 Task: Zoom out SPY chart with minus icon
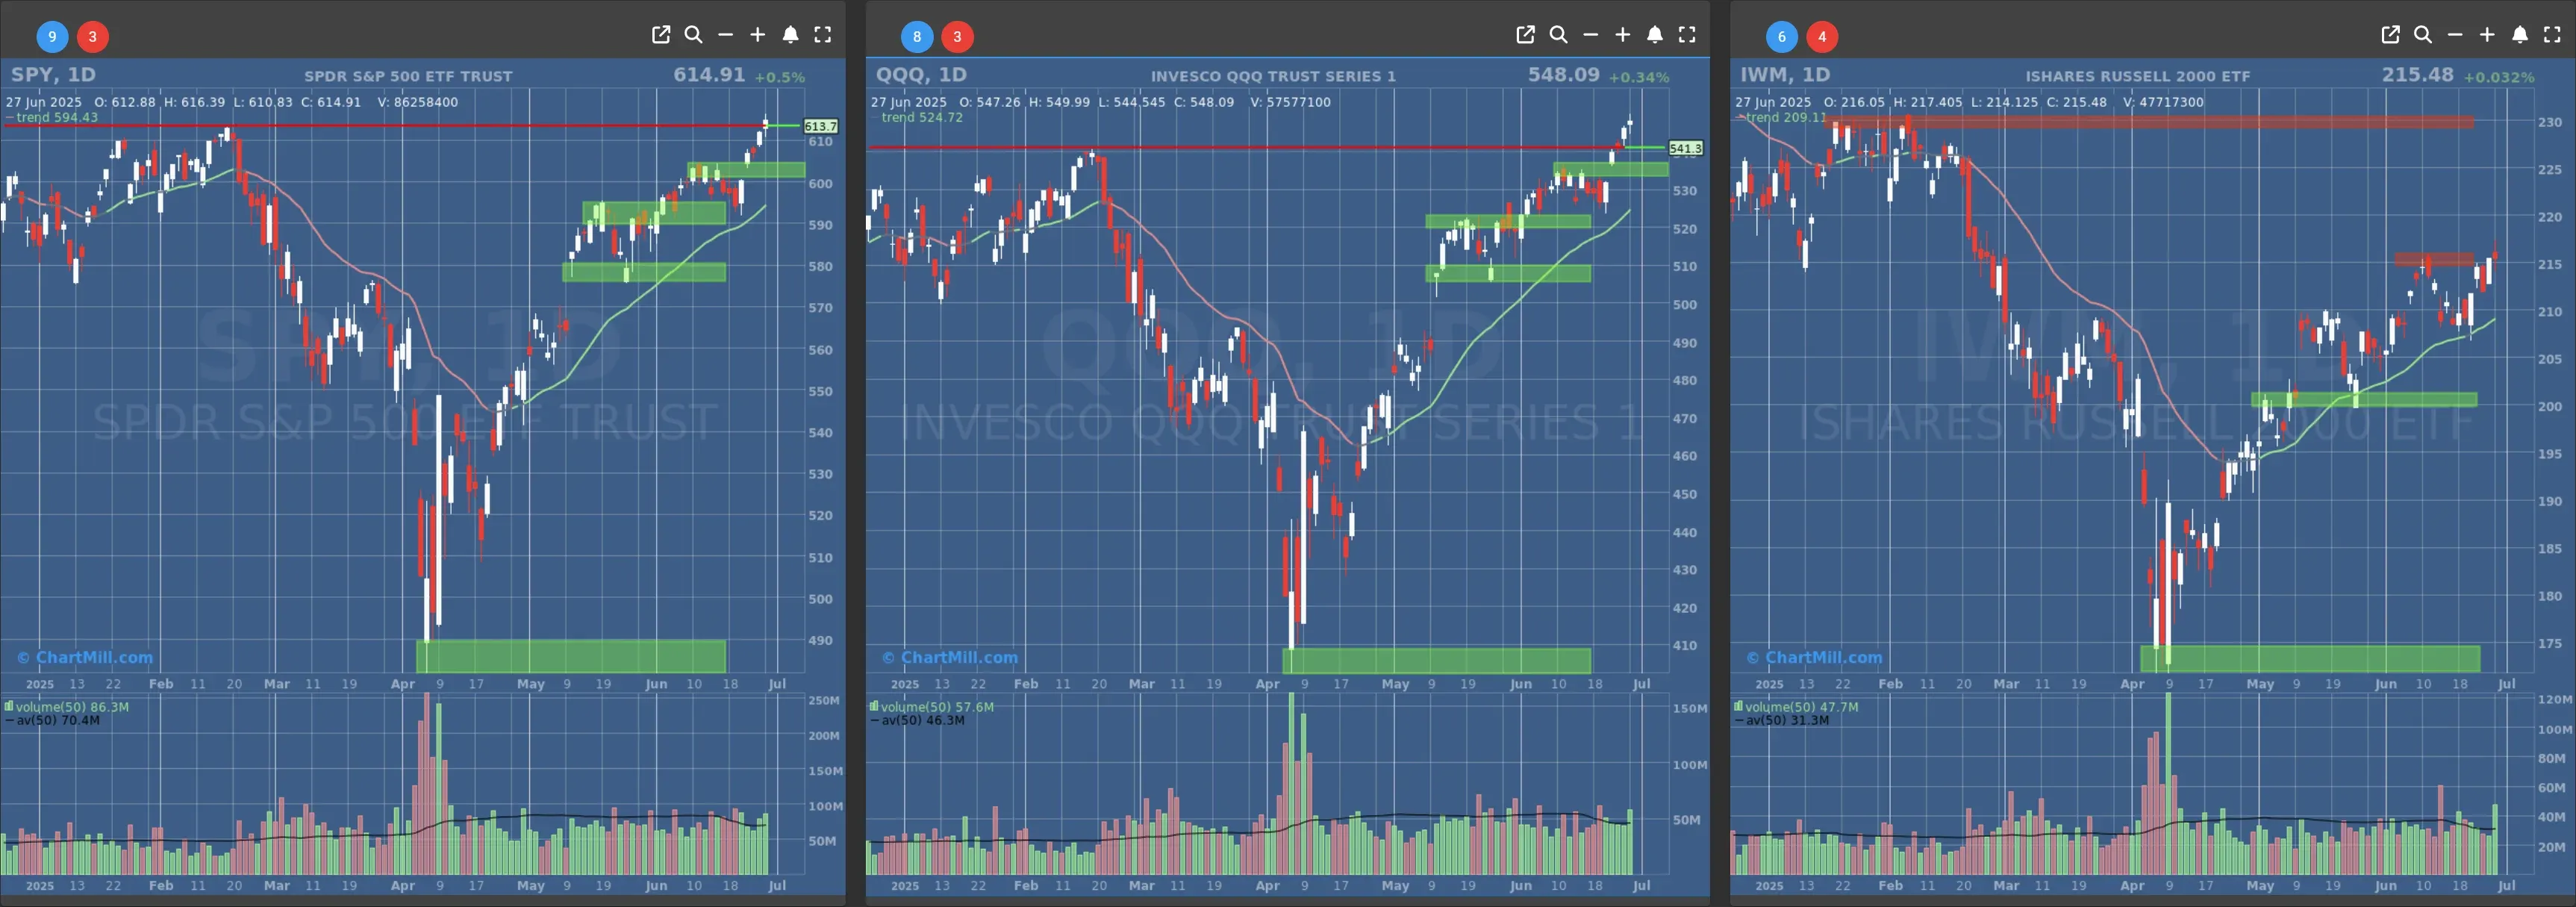click(726, 35)
